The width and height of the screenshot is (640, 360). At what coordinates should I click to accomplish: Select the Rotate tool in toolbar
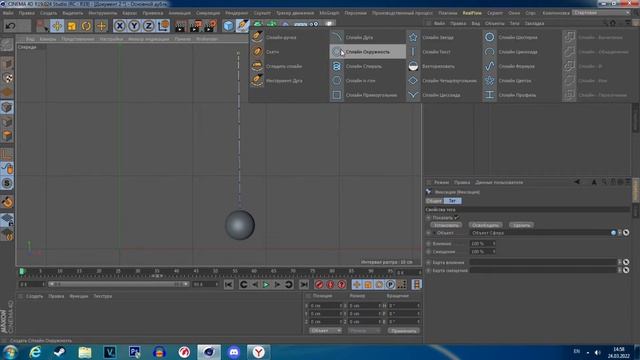click(x=86, y=26)
